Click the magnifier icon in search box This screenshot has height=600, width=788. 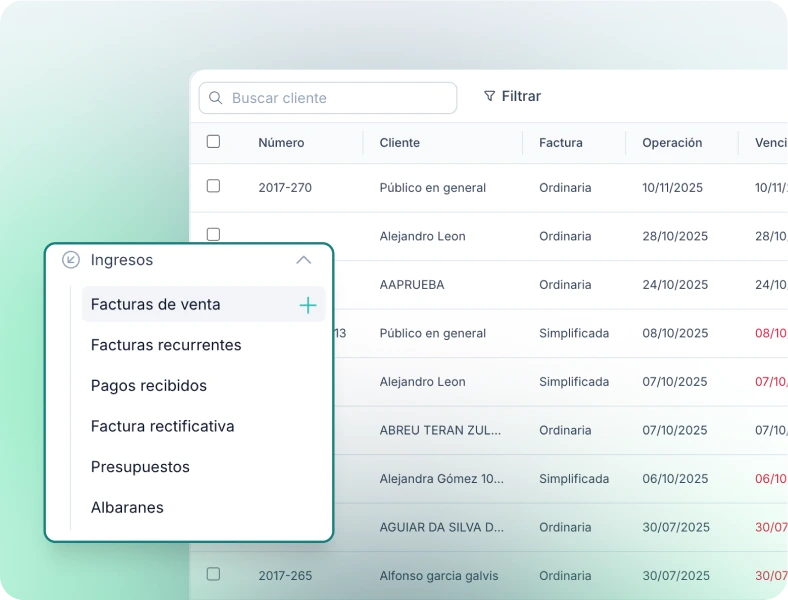coord(216,97)
